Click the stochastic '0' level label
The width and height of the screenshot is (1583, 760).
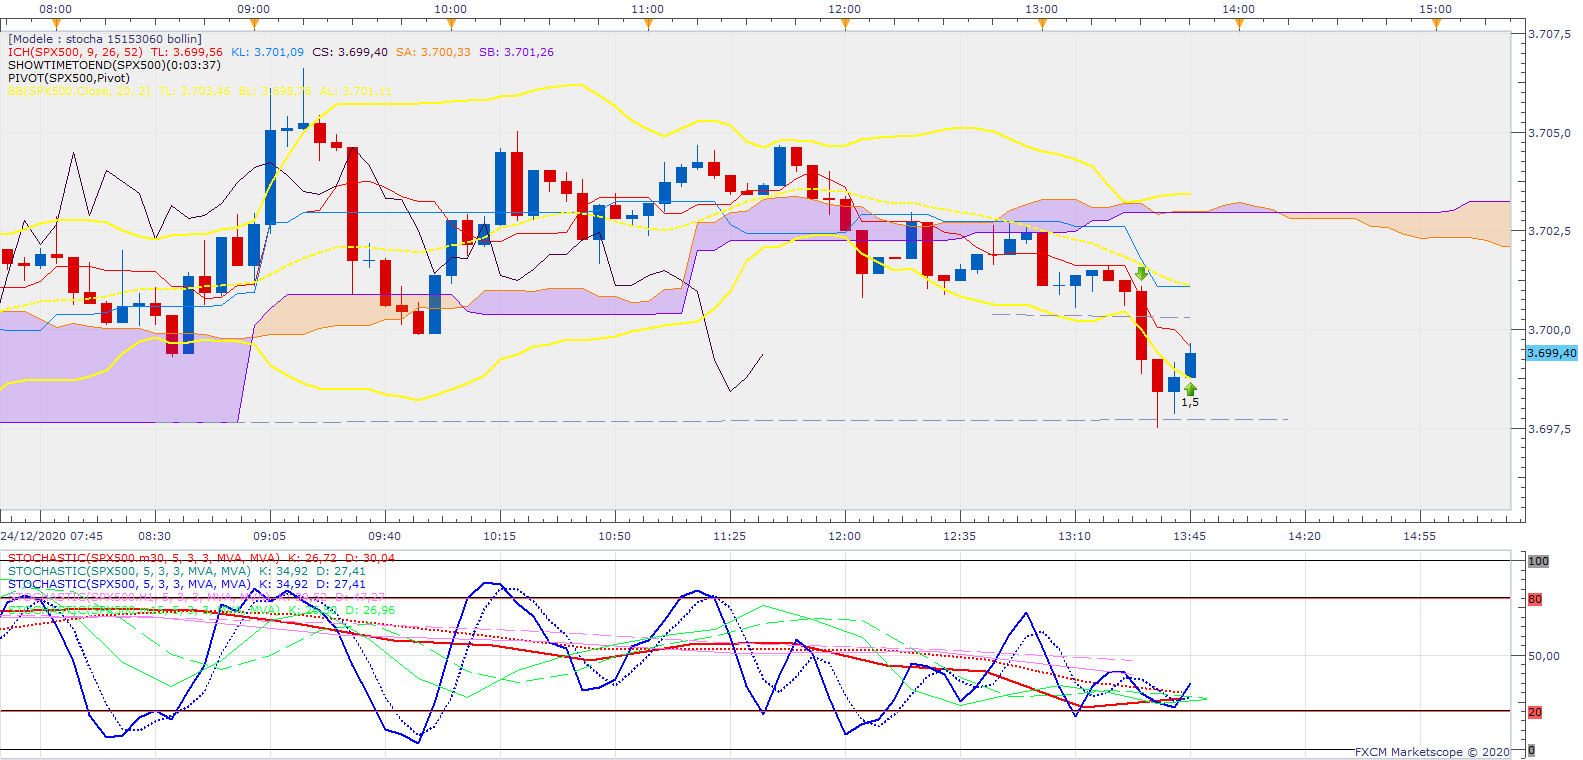[1531, 750]
